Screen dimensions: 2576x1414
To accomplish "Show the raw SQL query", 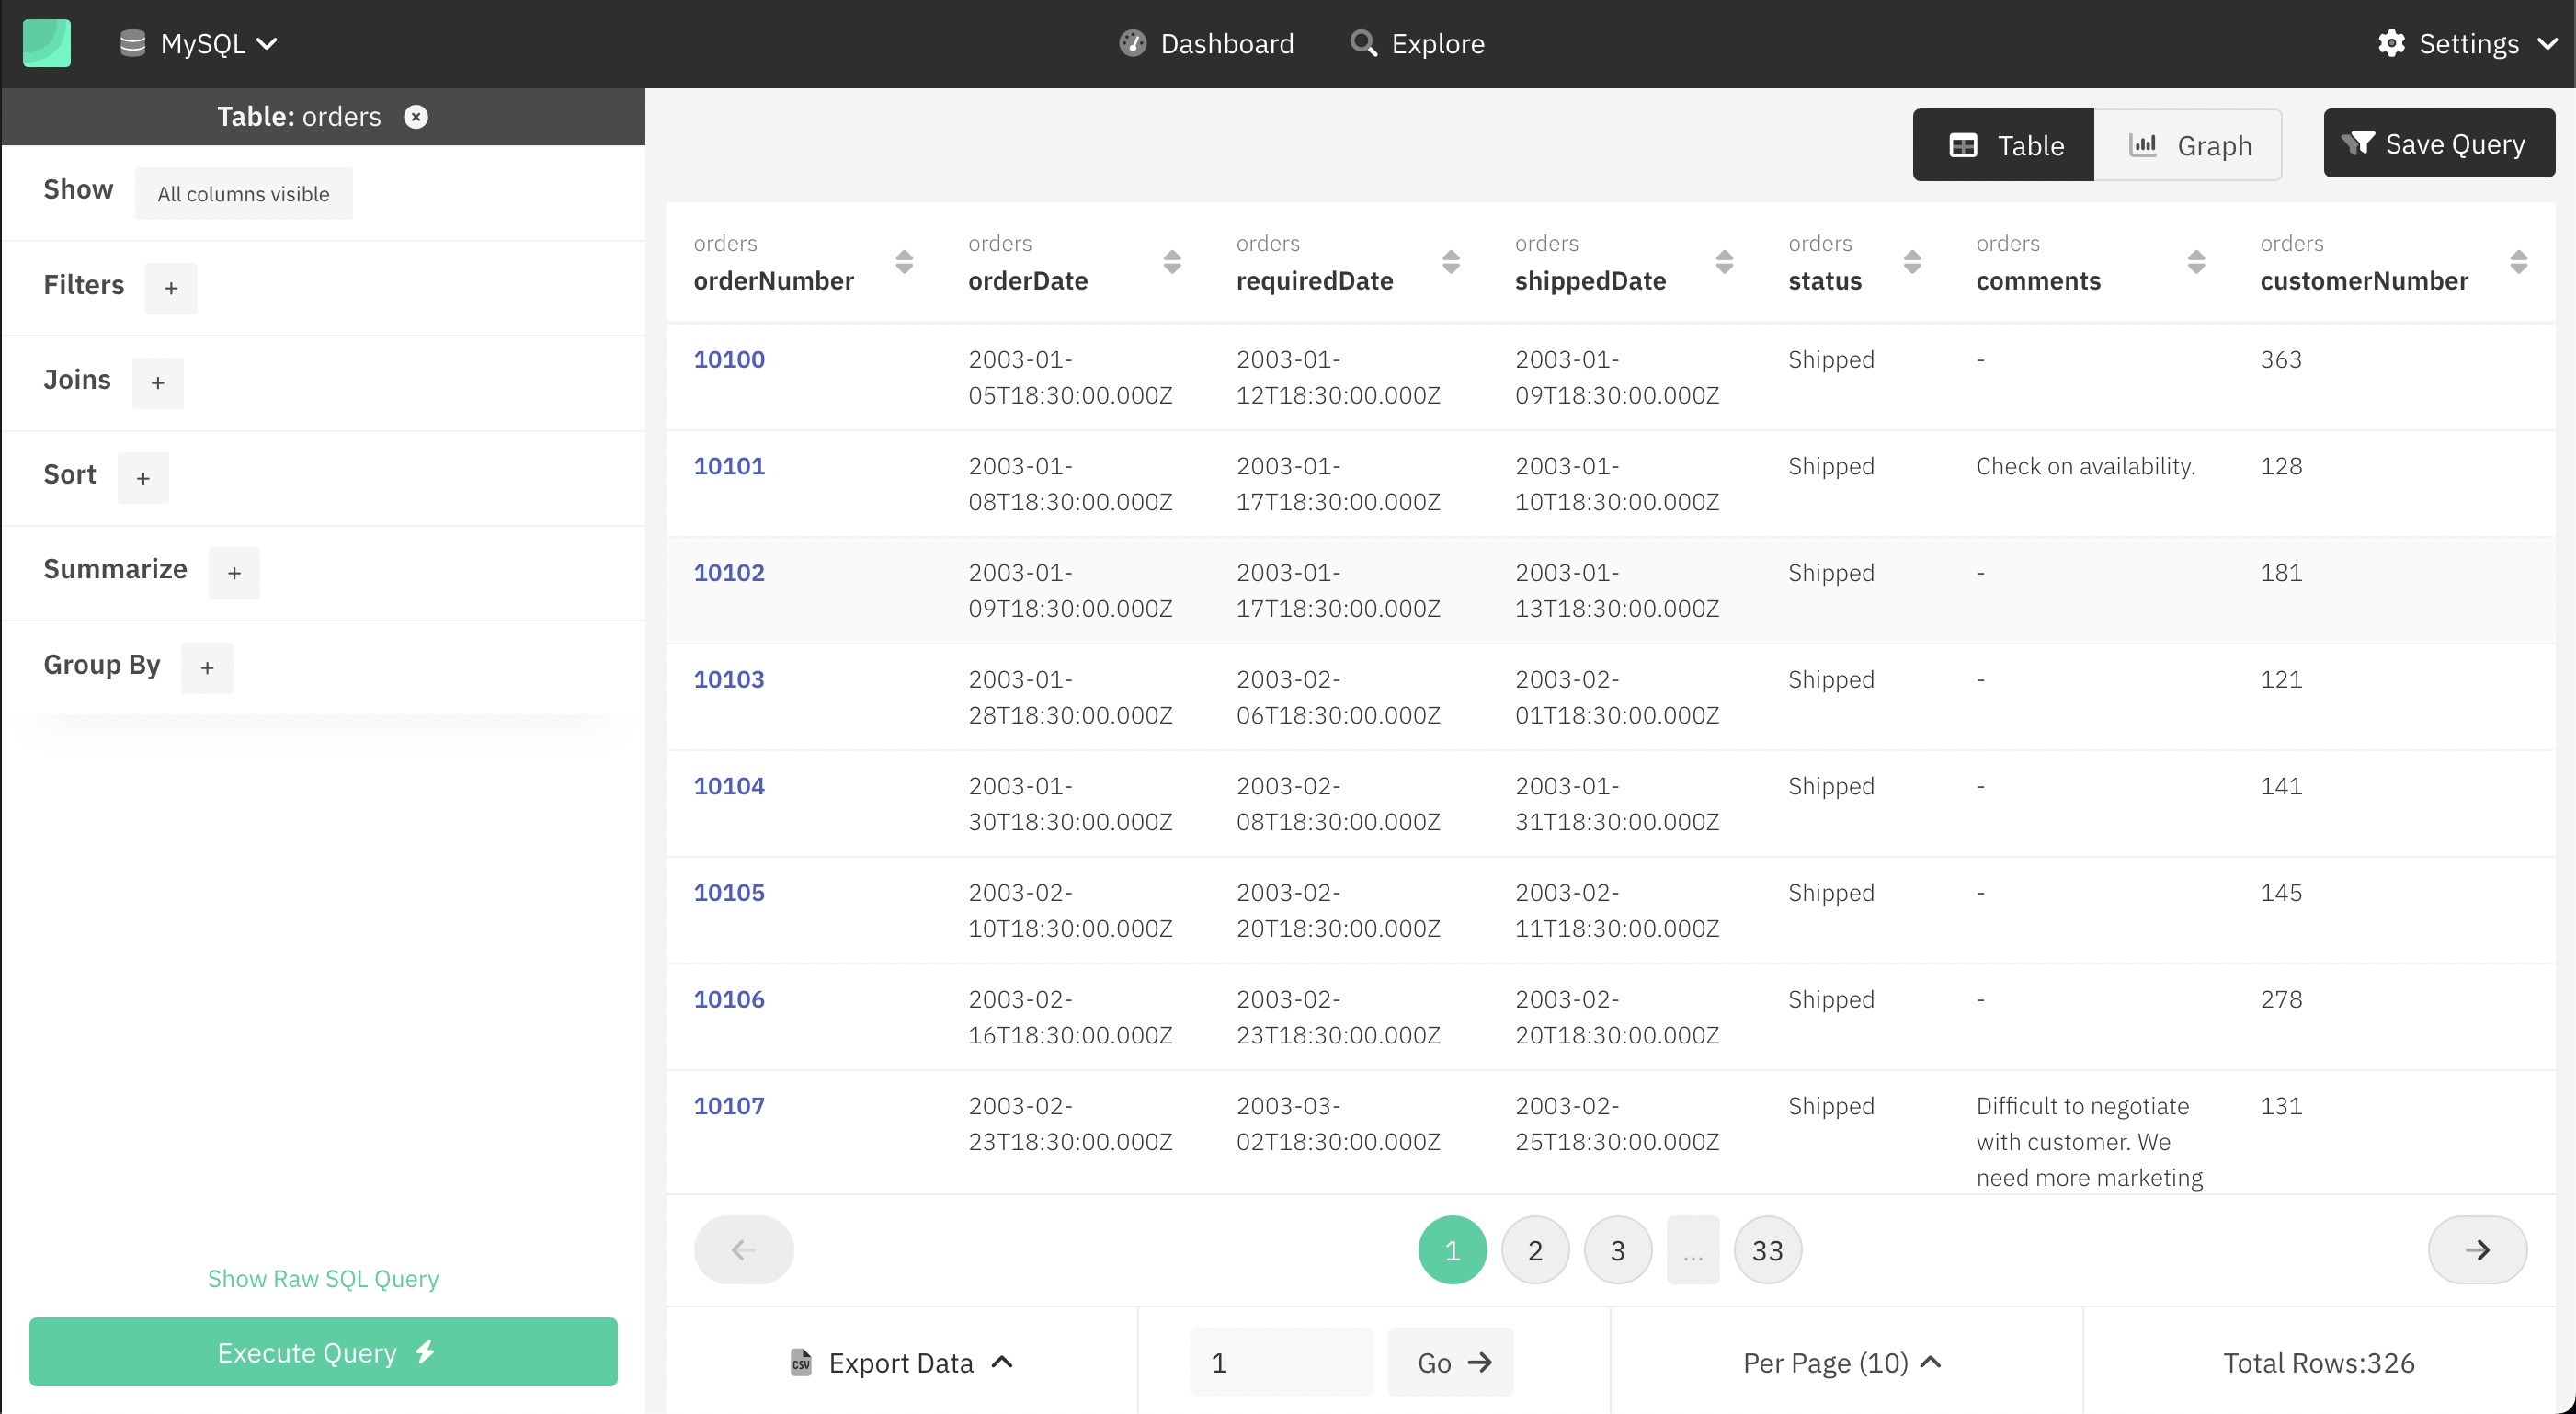I will (x=323, y=1278).
